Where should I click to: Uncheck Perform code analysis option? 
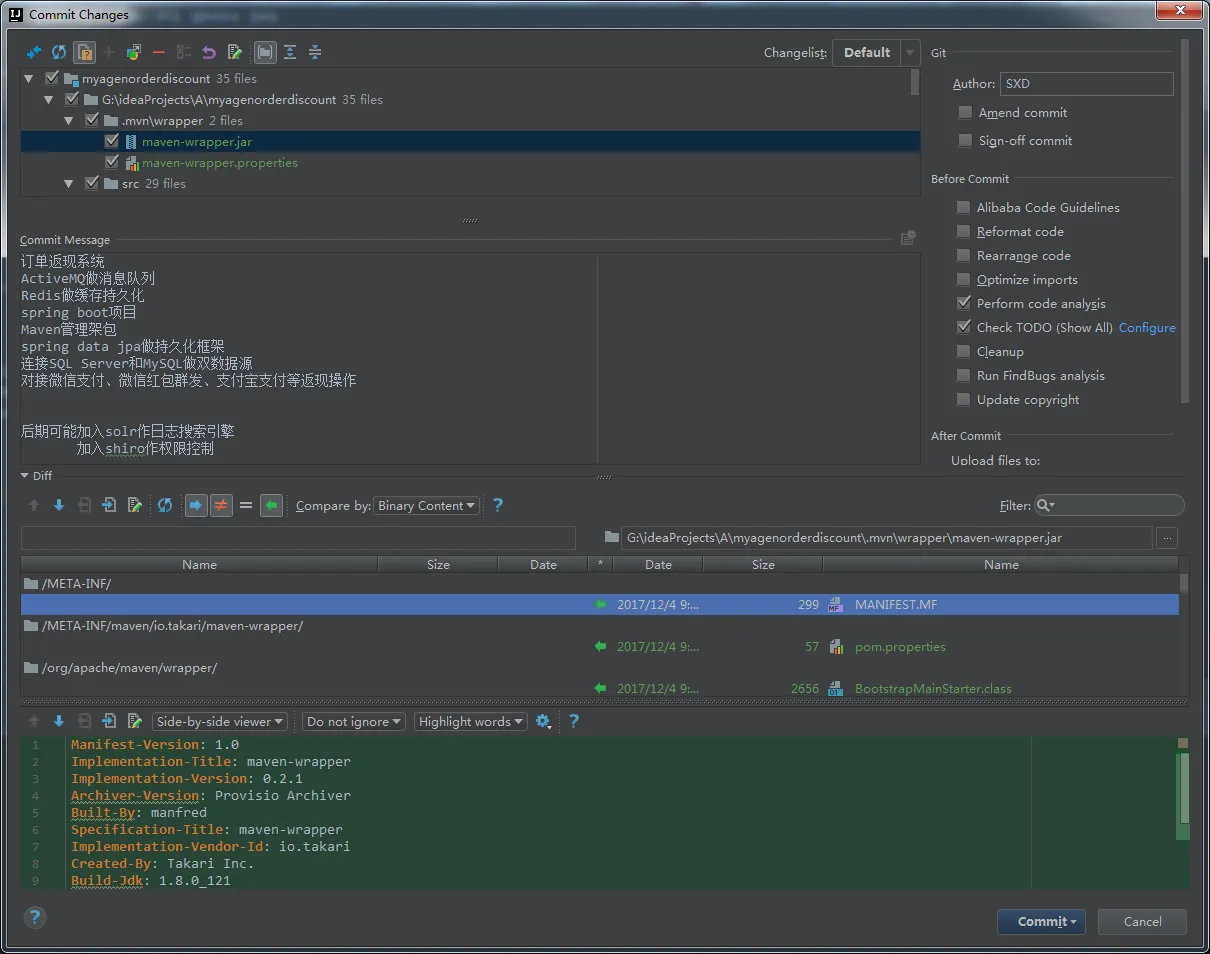click(x=963, y=304)
